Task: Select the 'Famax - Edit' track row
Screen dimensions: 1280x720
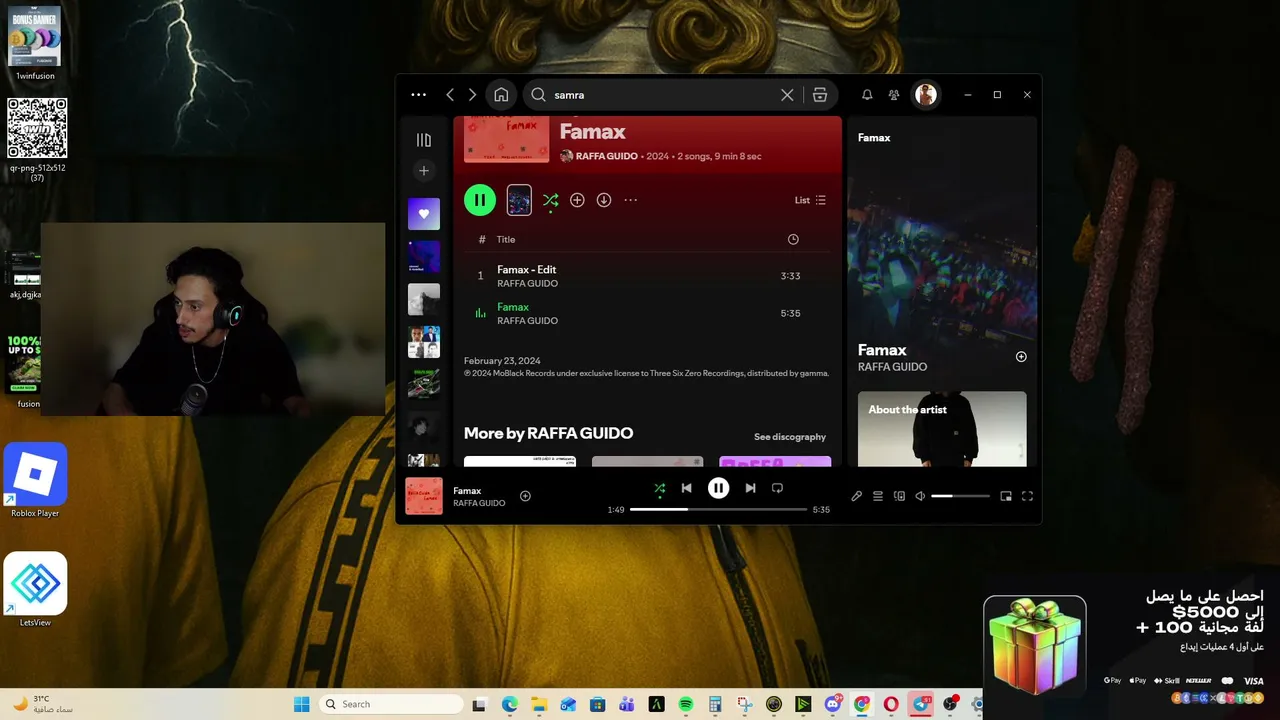Action: [648, 276]
